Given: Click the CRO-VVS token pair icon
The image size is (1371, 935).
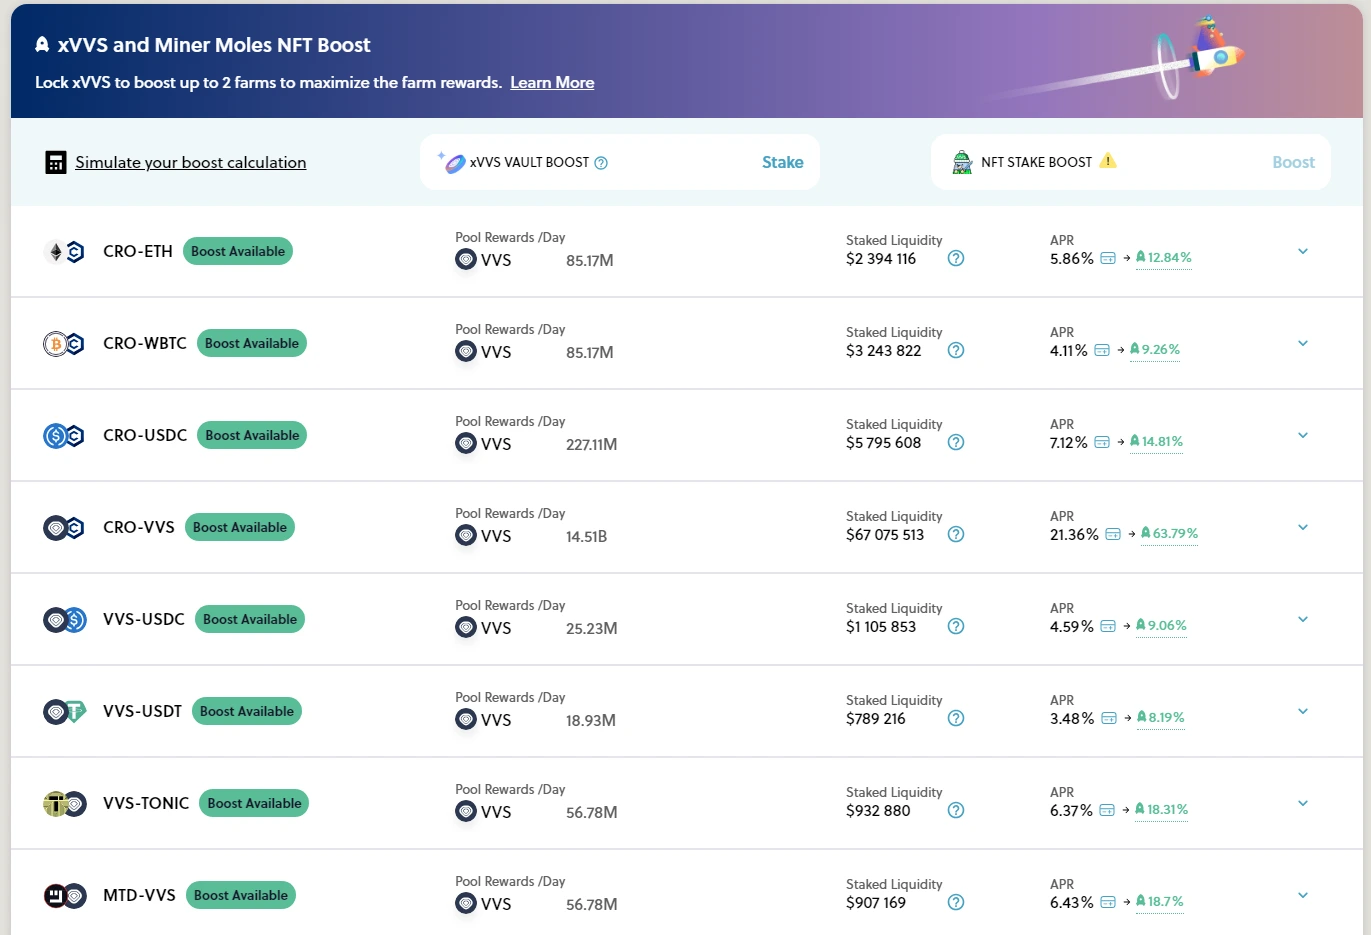Looking at the screenshot, I should [64, 528].
